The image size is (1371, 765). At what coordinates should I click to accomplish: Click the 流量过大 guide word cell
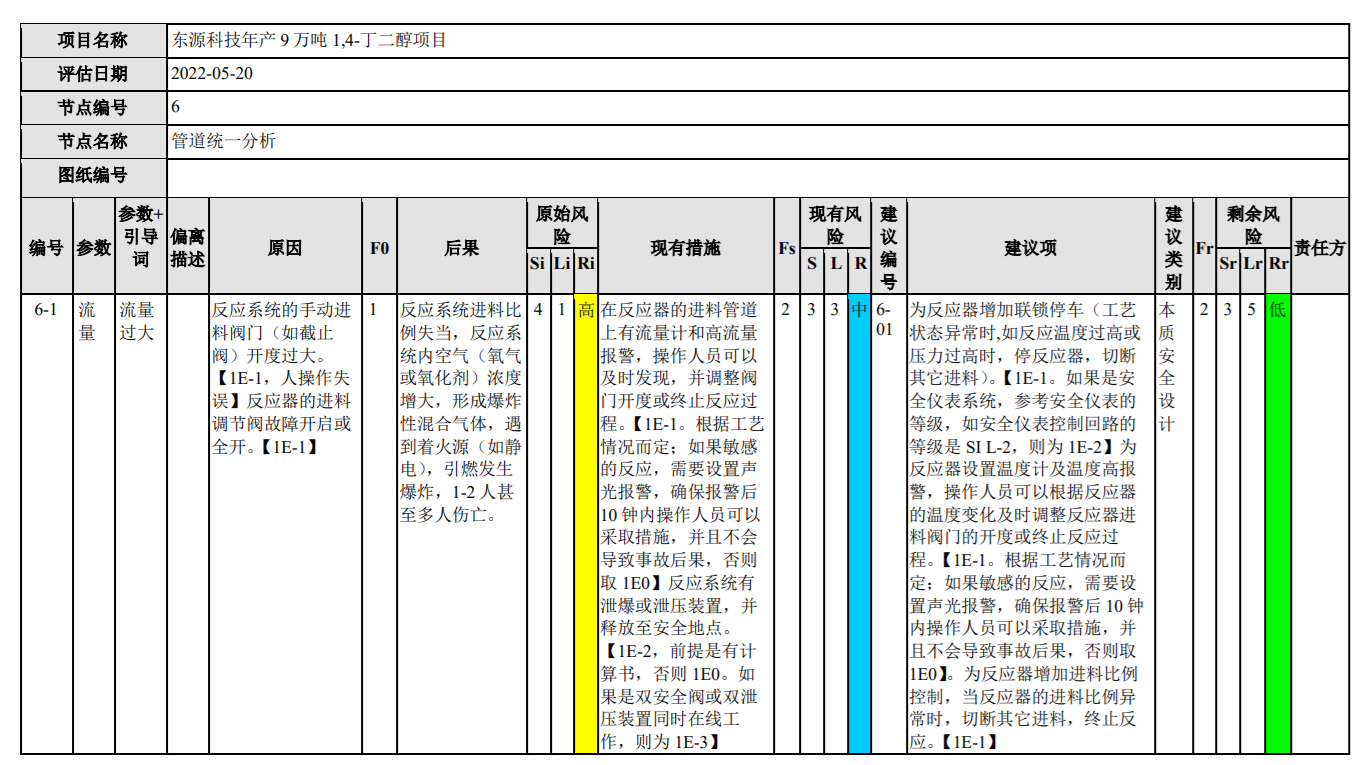point(140,523)
